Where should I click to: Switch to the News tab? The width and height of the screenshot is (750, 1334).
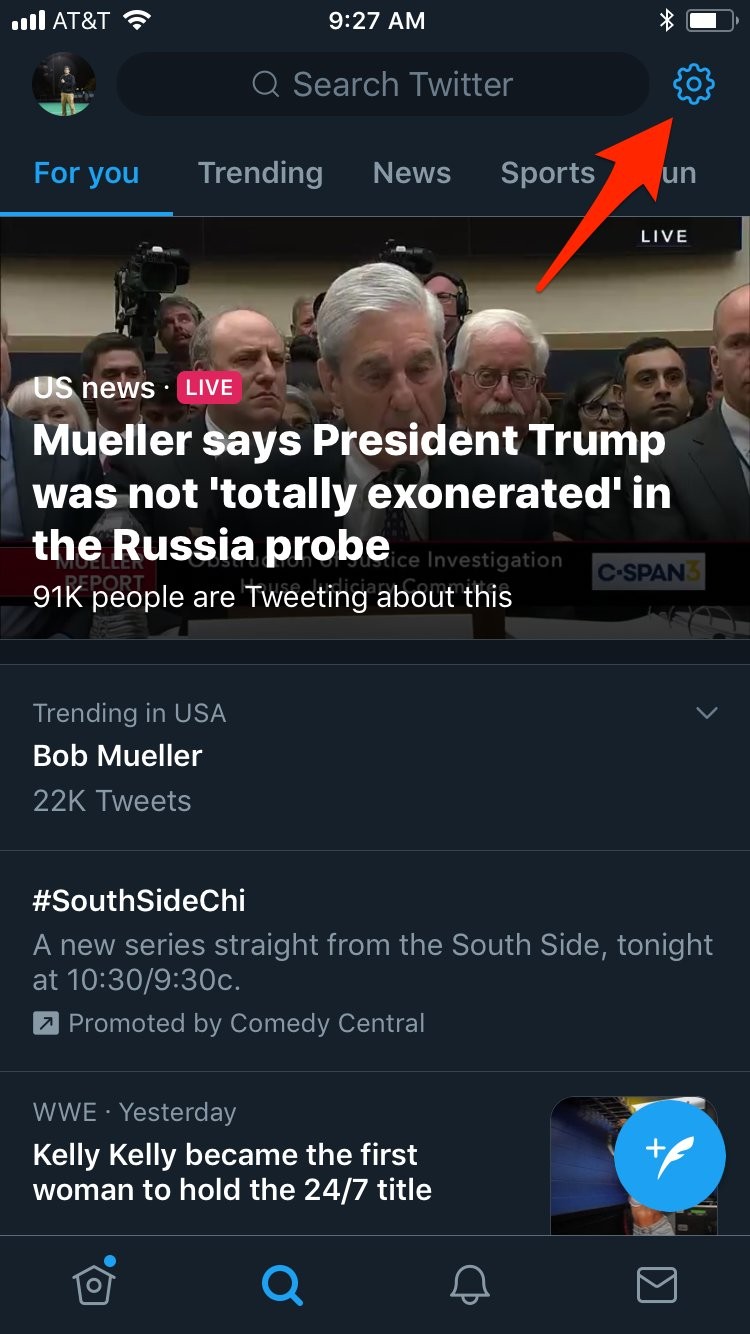pos(411,173)
